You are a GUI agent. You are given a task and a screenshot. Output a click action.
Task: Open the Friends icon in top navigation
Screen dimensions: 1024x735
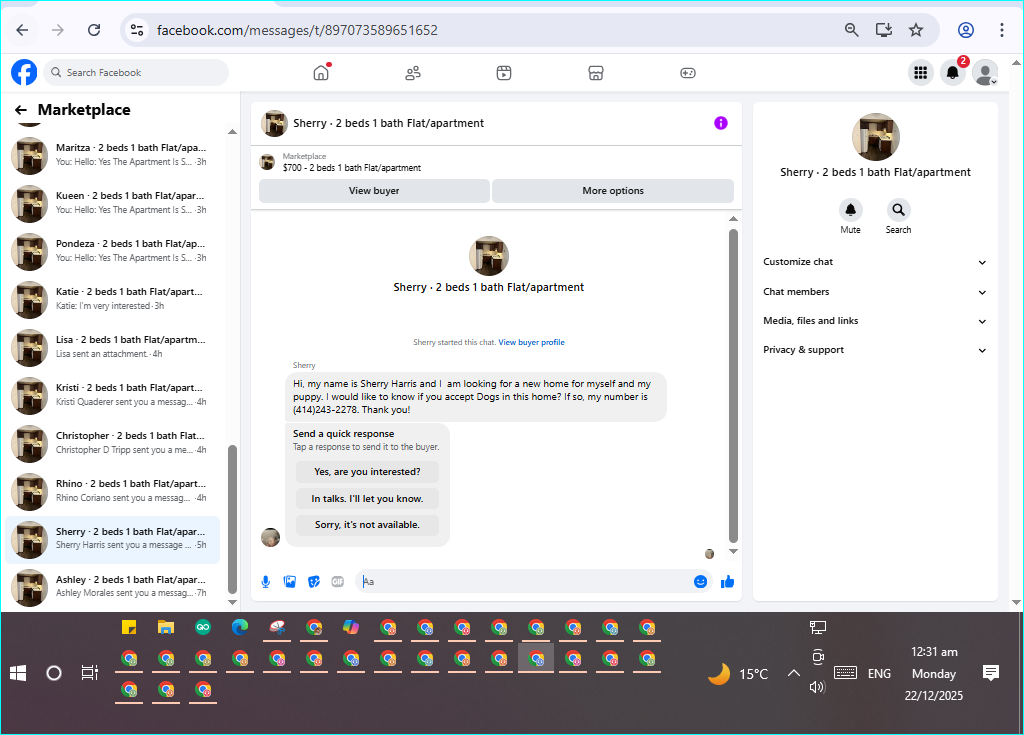(413, 73)
